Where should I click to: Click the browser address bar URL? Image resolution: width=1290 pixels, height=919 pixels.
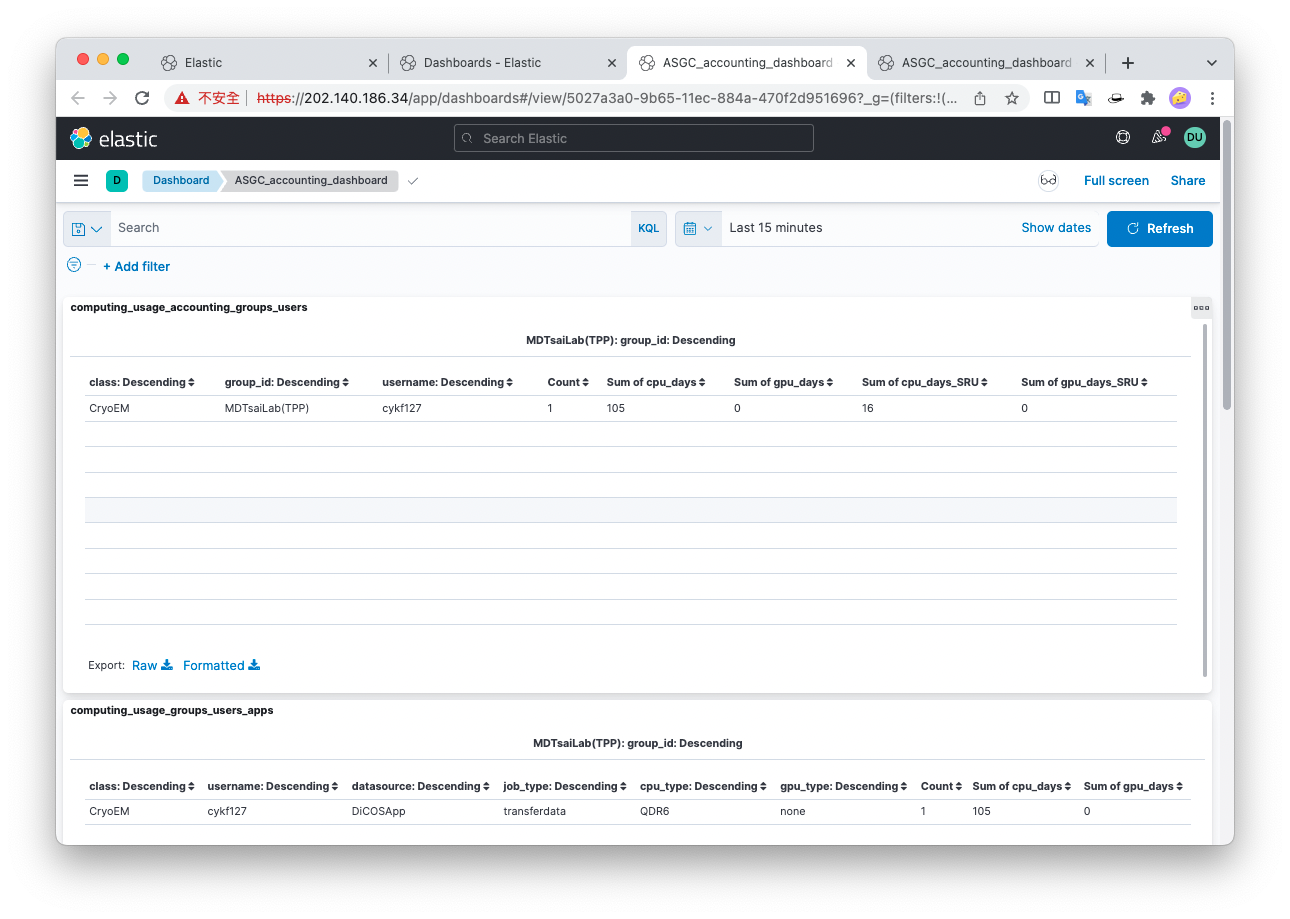point(607,98)
